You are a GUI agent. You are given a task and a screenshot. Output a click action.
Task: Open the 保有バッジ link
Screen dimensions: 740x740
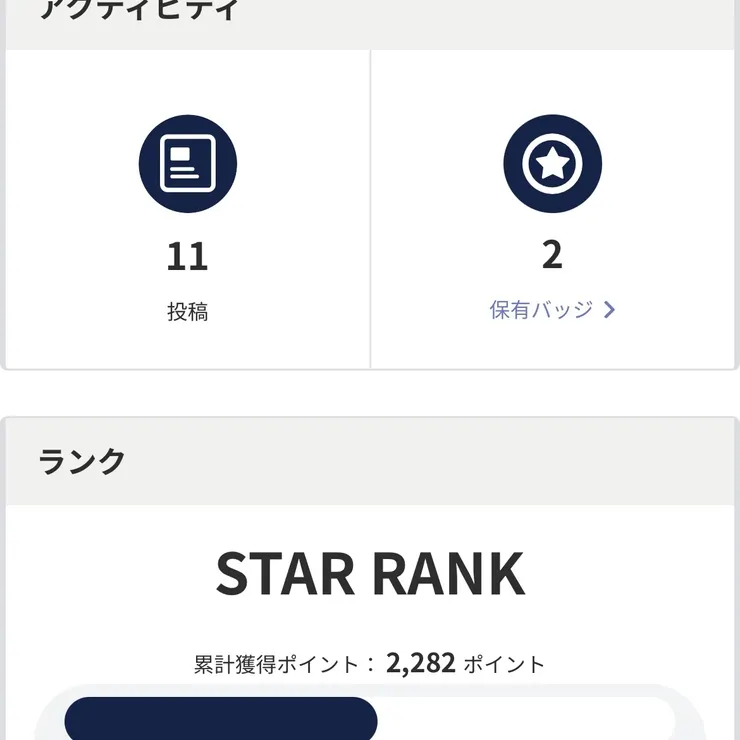(x=541, y=310)
